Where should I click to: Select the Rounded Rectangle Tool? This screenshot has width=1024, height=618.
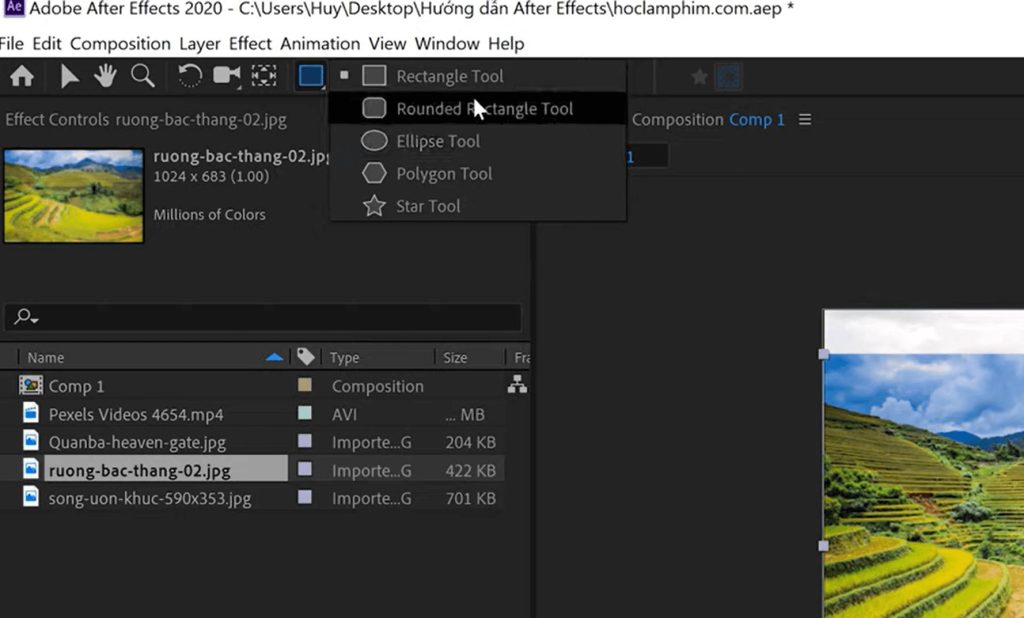pyautogui.click(x=470, y=108)
